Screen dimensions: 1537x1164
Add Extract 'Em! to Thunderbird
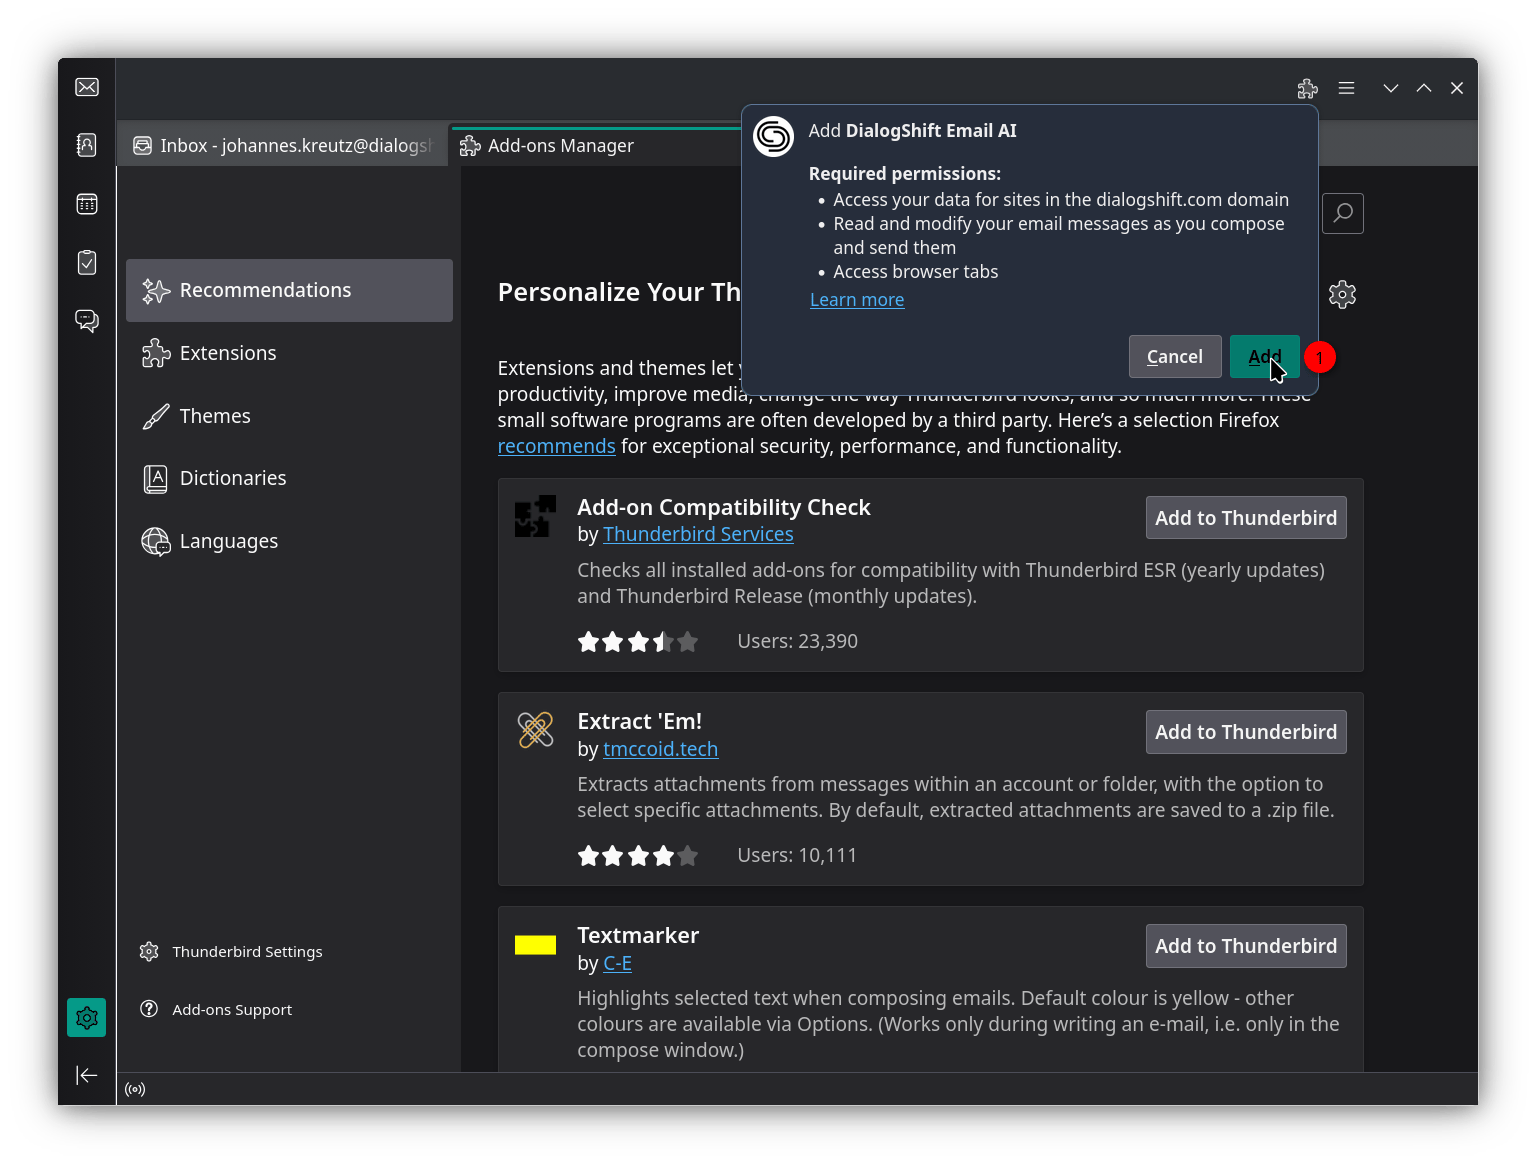click(1246, 732)
